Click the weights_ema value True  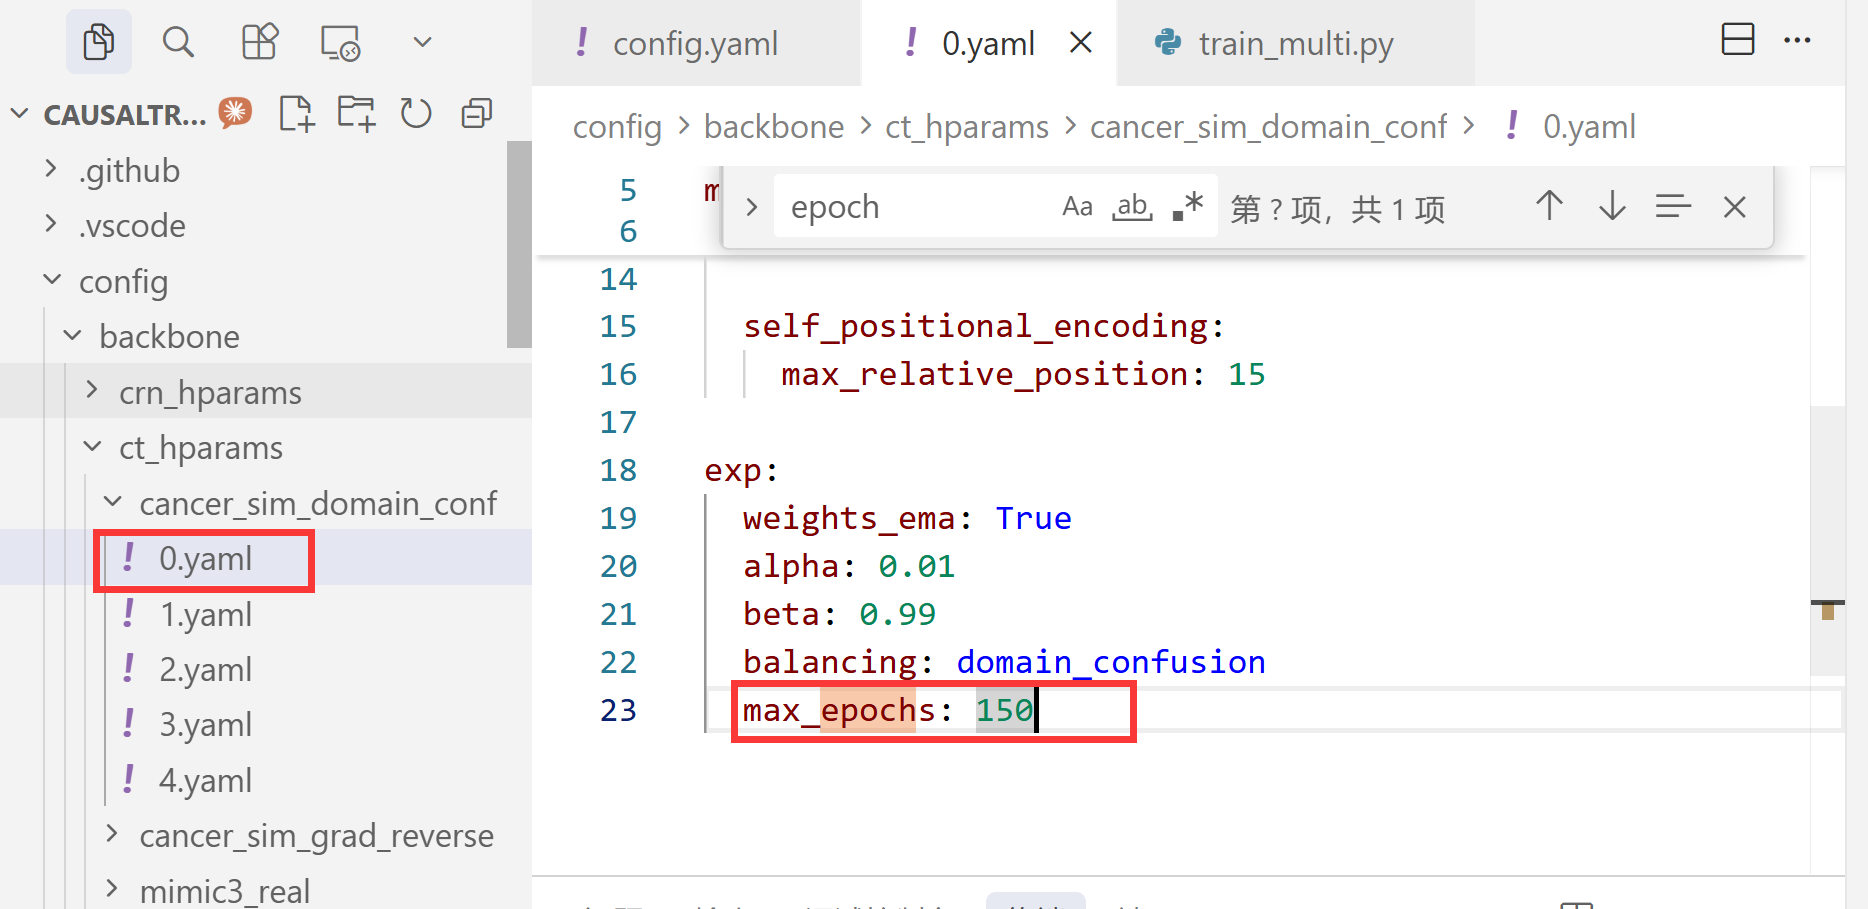pyautogui.click(x=1033, y=518)
